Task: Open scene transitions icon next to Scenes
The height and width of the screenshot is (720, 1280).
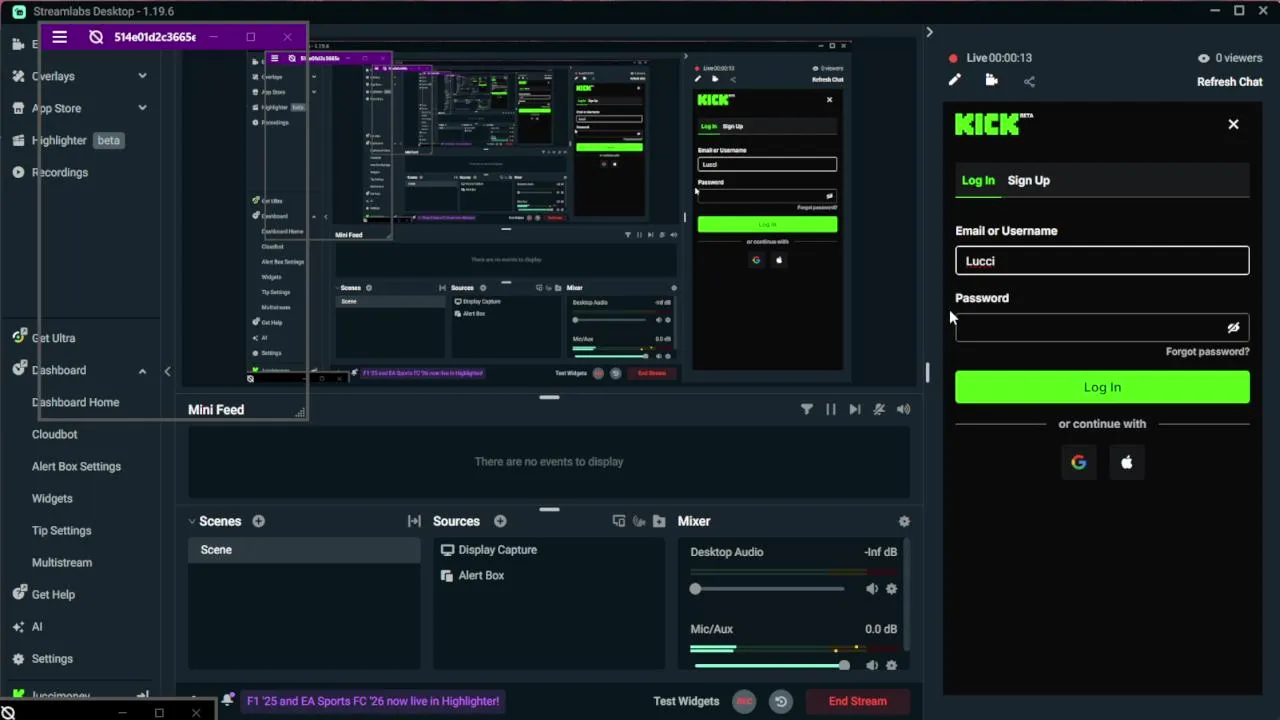Action: pyautogui.click(x=414, y=521)
